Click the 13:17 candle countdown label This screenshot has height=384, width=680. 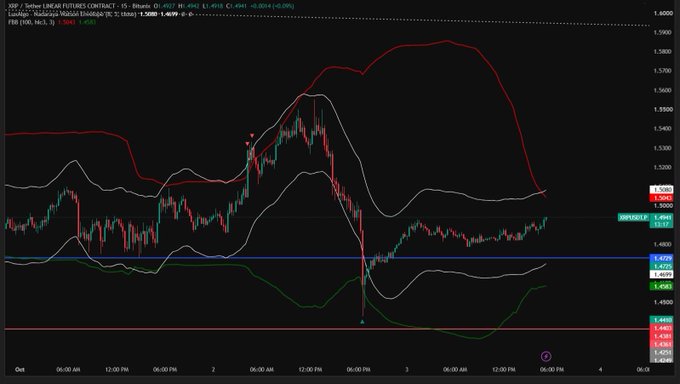(662, 224)
